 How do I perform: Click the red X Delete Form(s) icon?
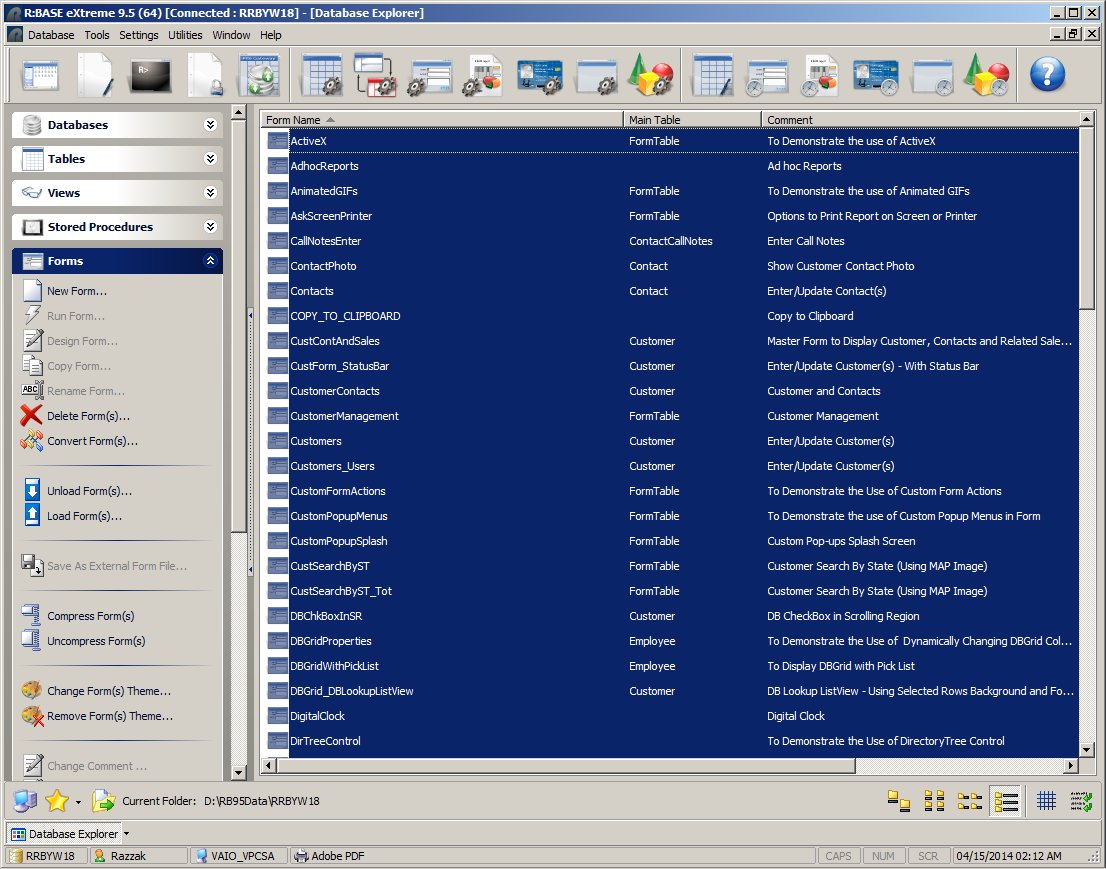32,416
